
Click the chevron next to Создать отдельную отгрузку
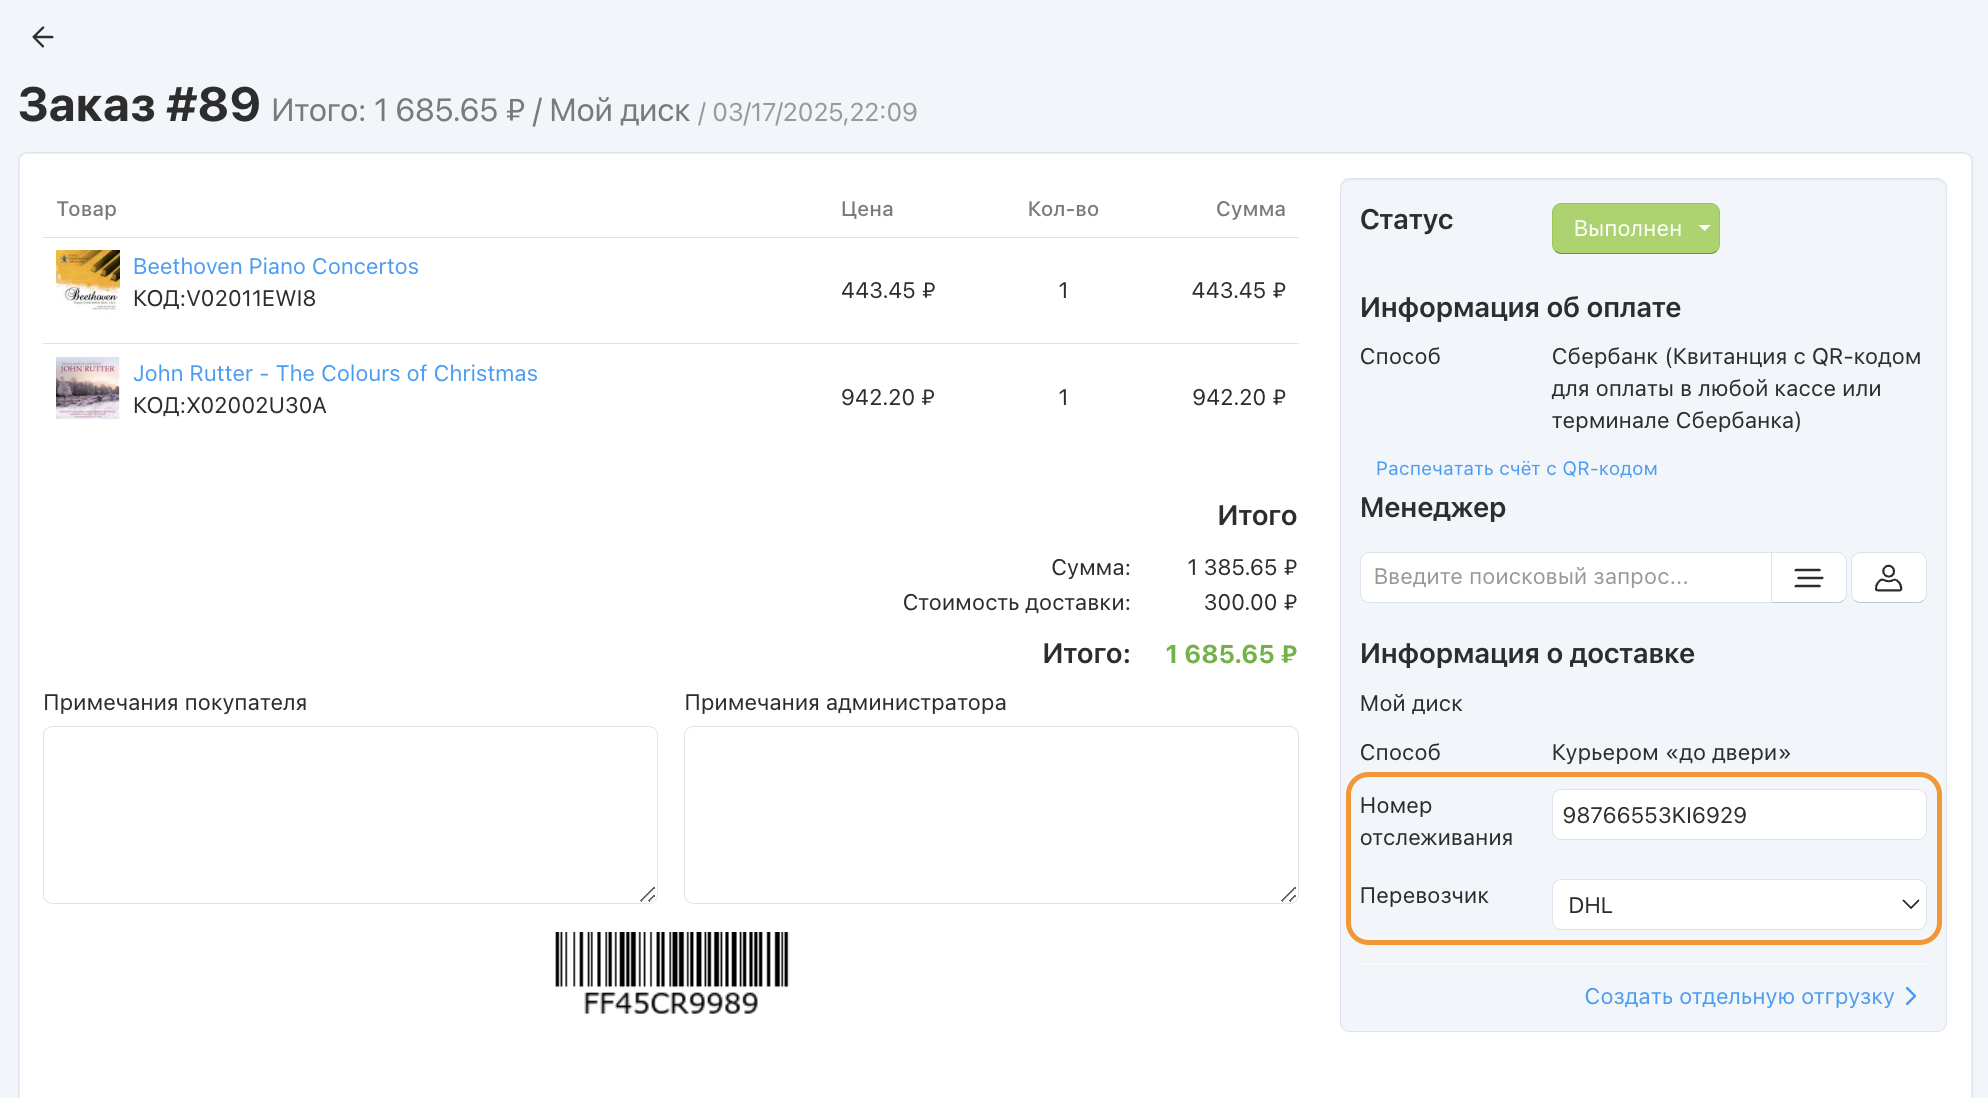(1911, 996)
